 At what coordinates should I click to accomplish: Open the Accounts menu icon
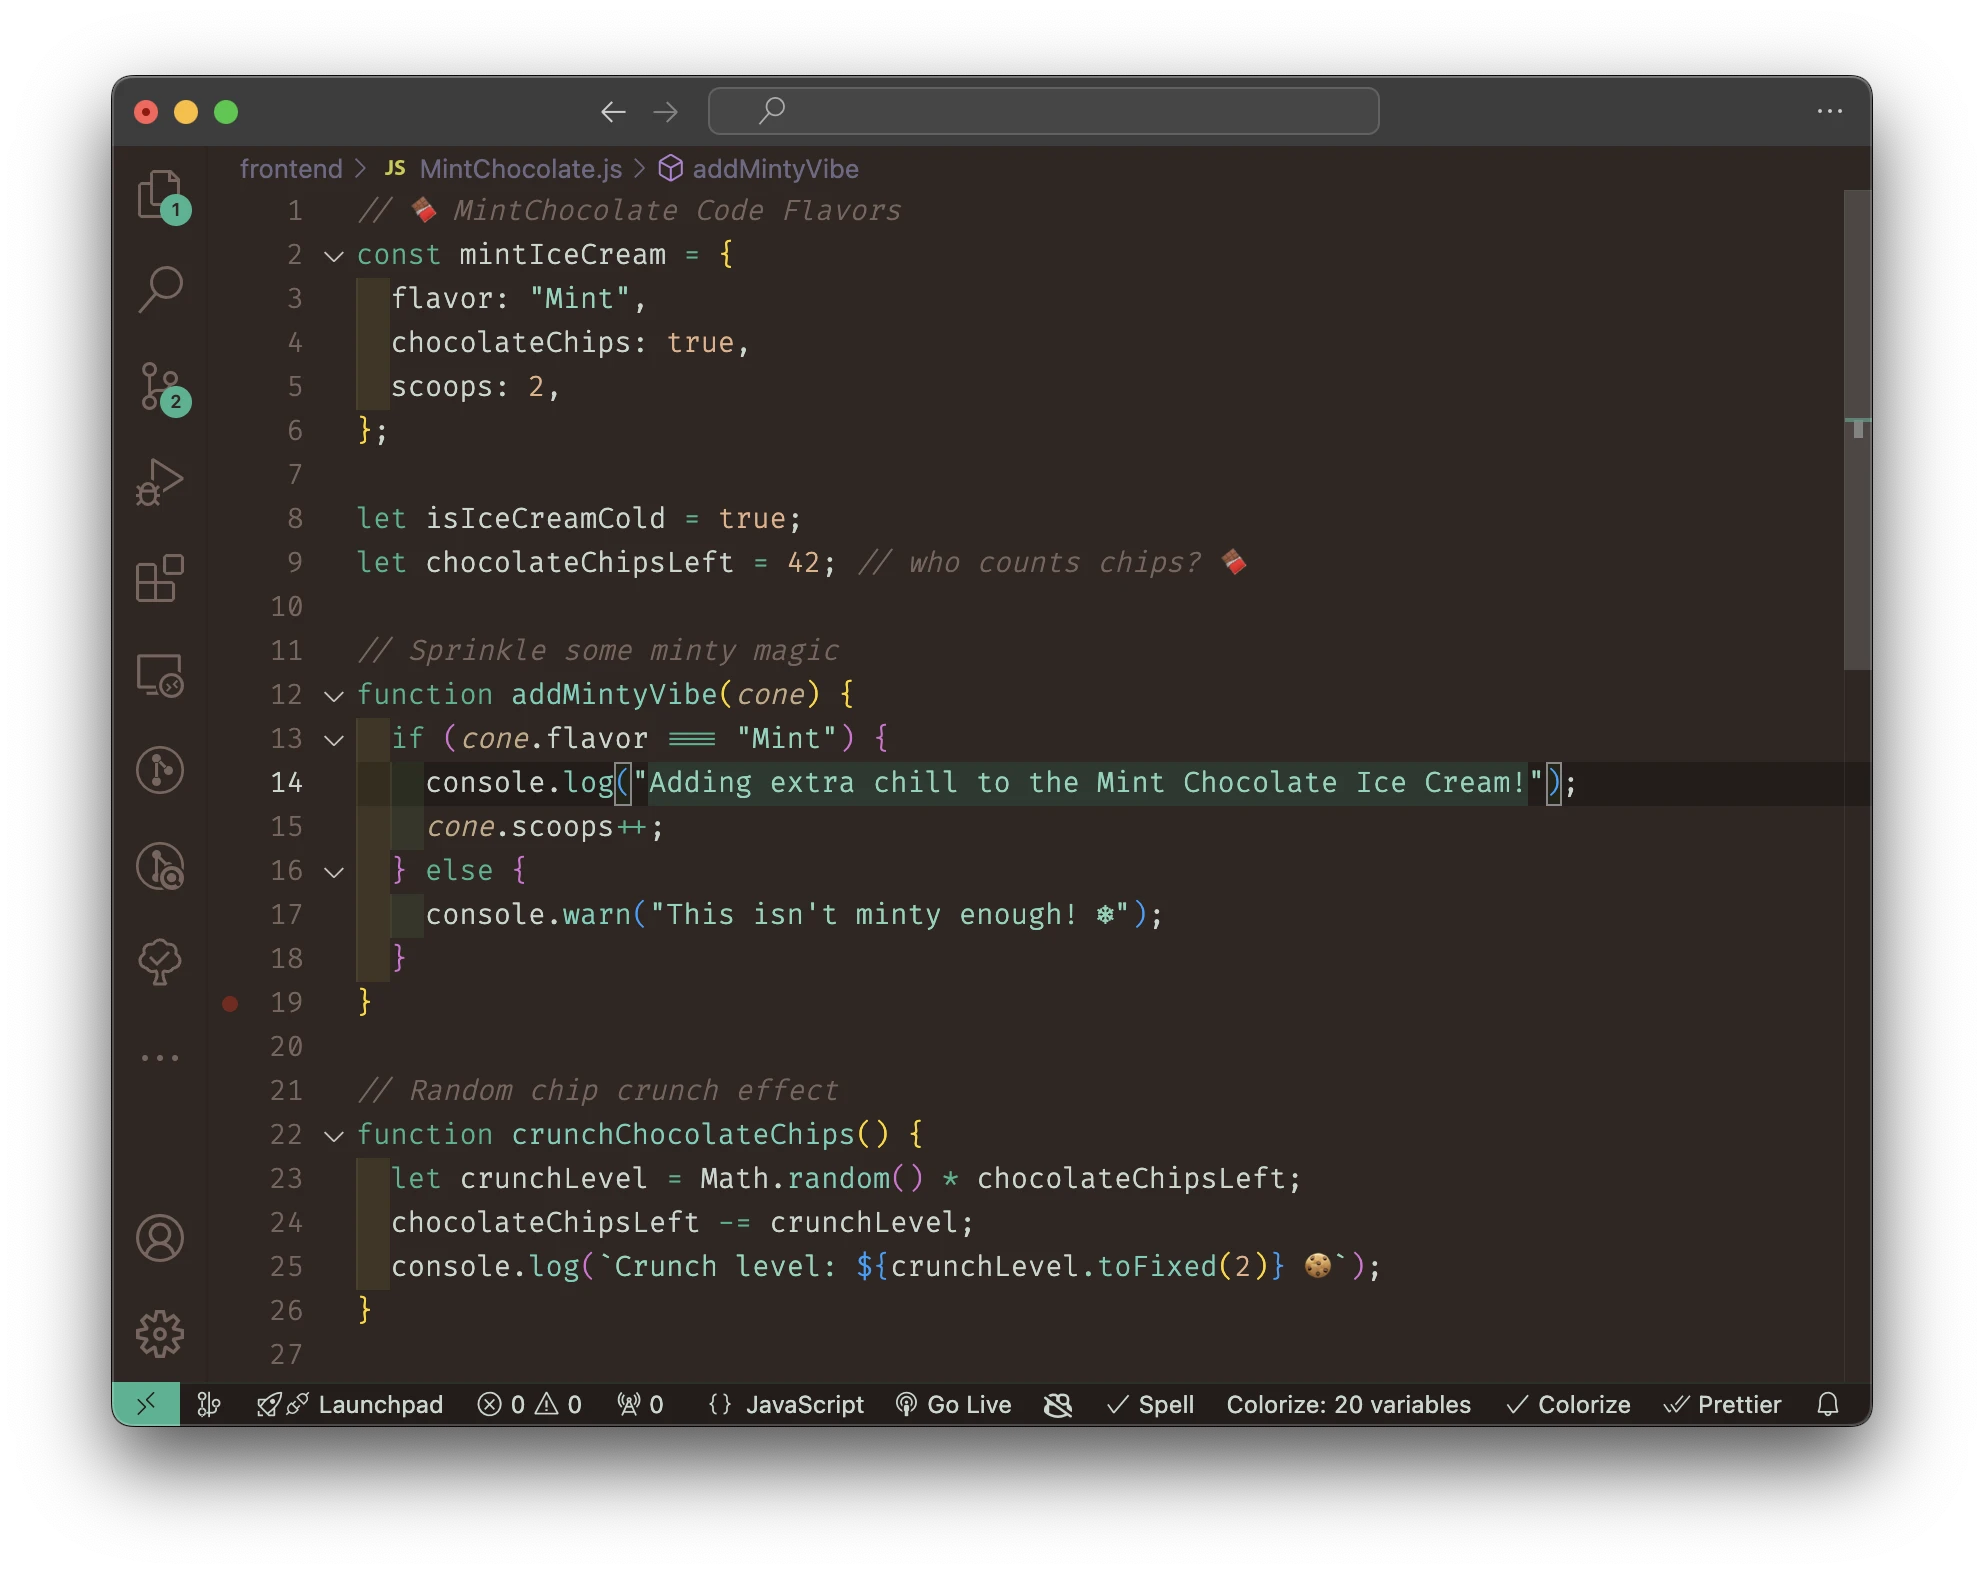(160, 1238)
